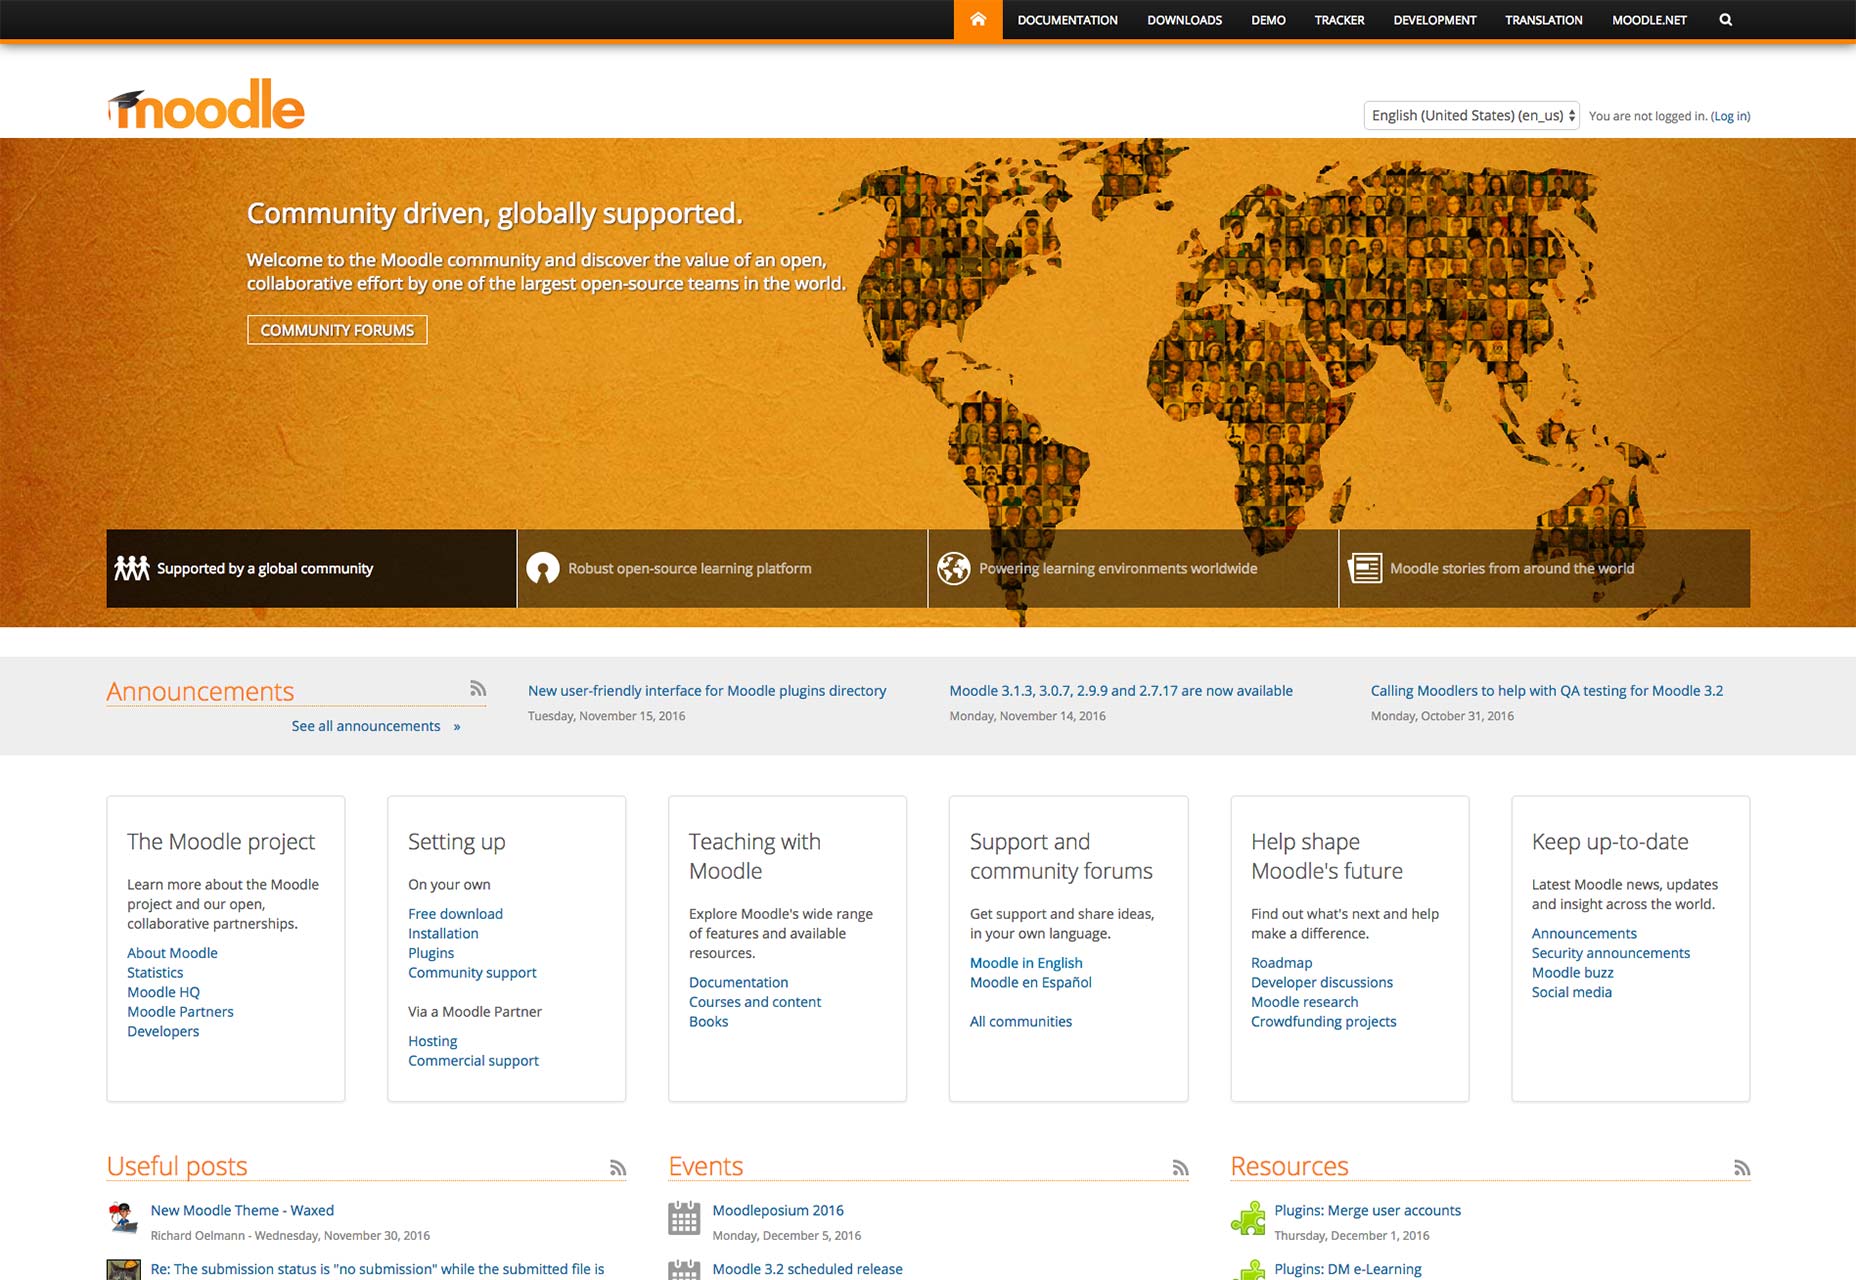
Task: Click the Log in link
Action: pos(1730,116)
